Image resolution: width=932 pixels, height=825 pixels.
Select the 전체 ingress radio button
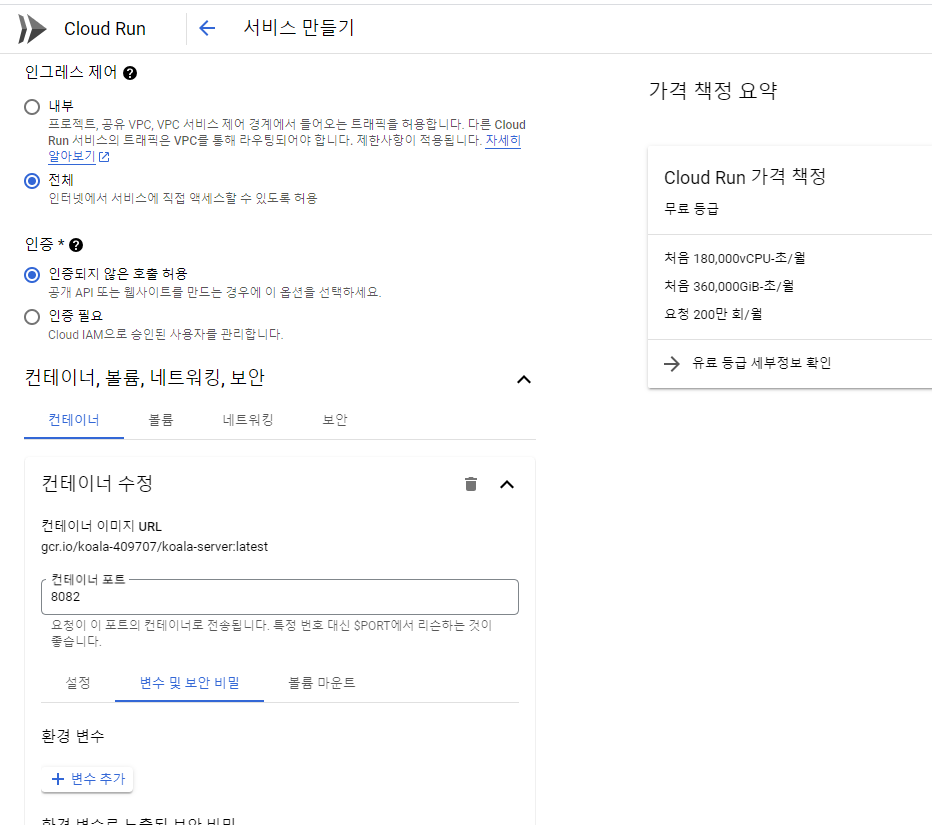32,181
